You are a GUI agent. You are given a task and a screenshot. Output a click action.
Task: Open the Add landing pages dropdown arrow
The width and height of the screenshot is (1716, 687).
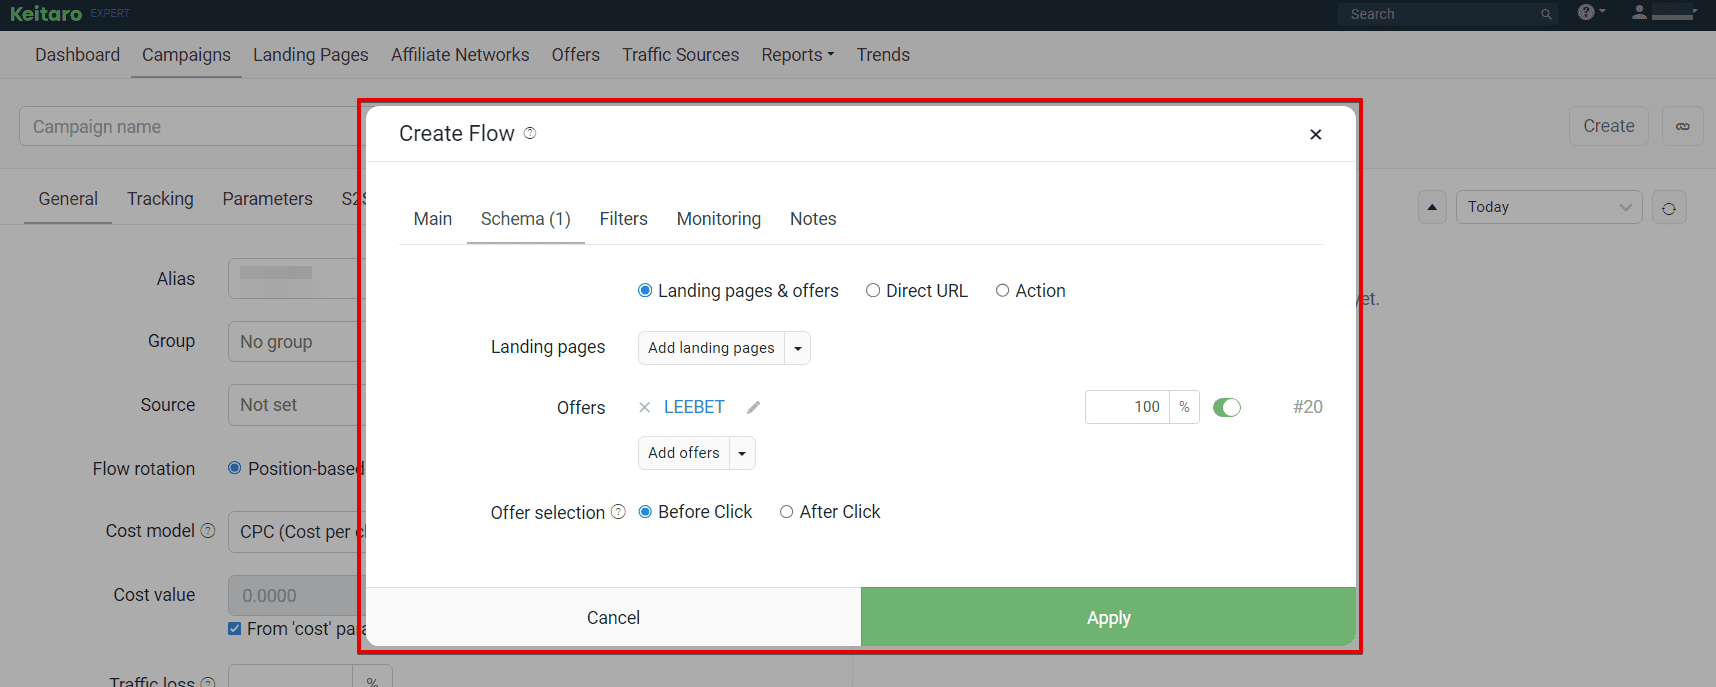coord(798,348)
